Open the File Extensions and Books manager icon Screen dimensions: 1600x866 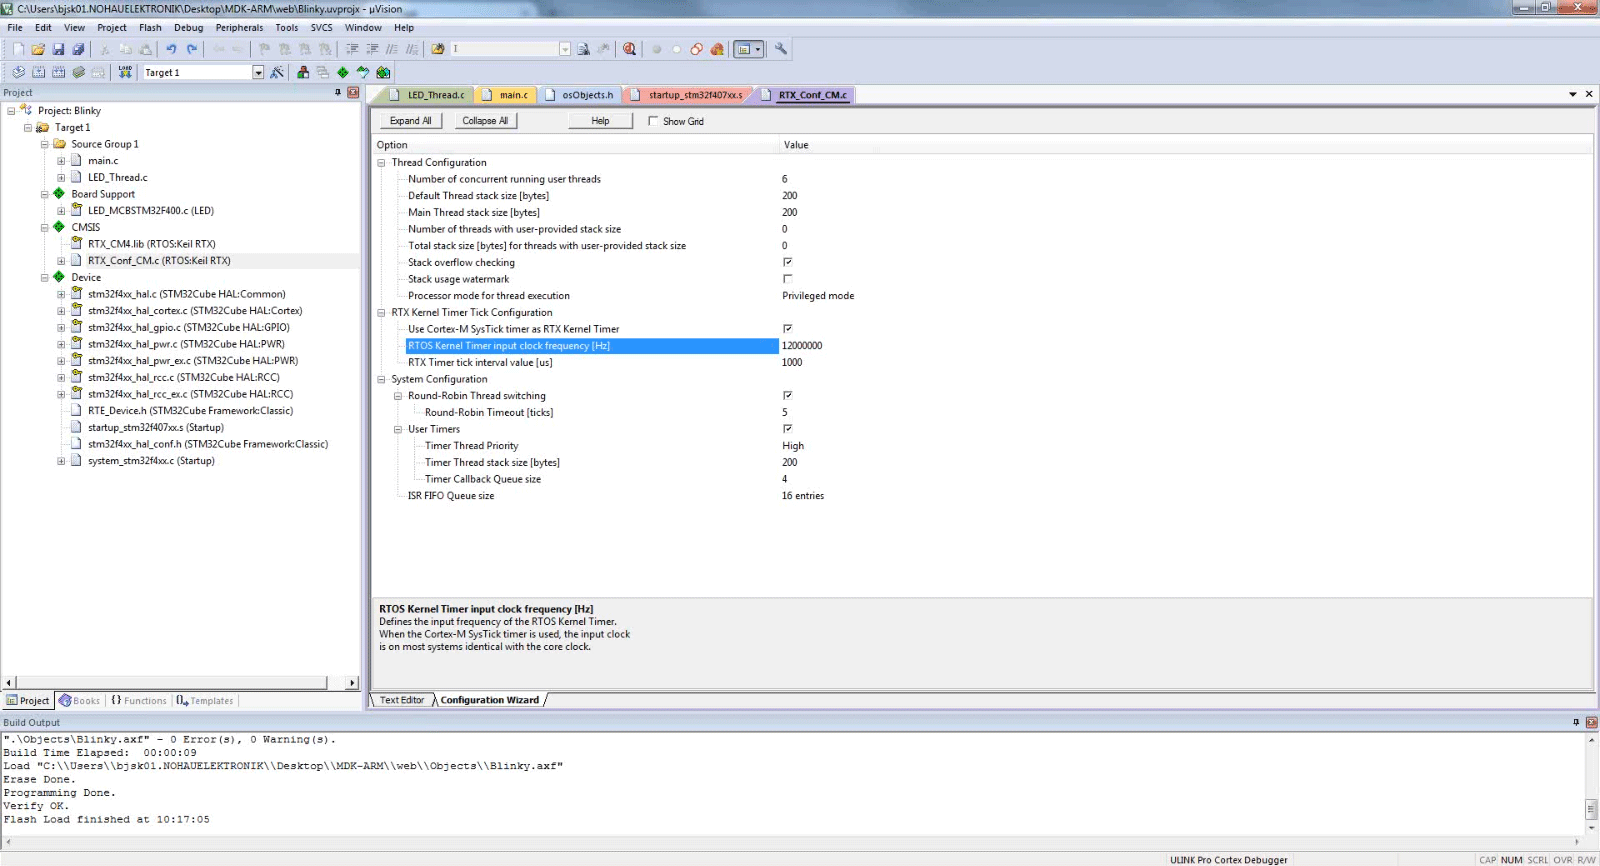tap(303, 72)
